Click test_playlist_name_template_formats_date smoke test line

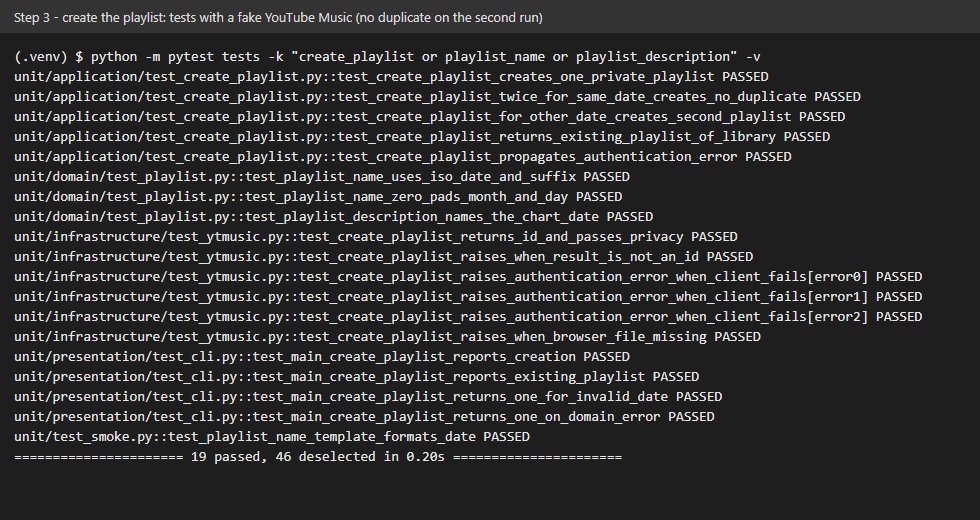tap(272, 436)
